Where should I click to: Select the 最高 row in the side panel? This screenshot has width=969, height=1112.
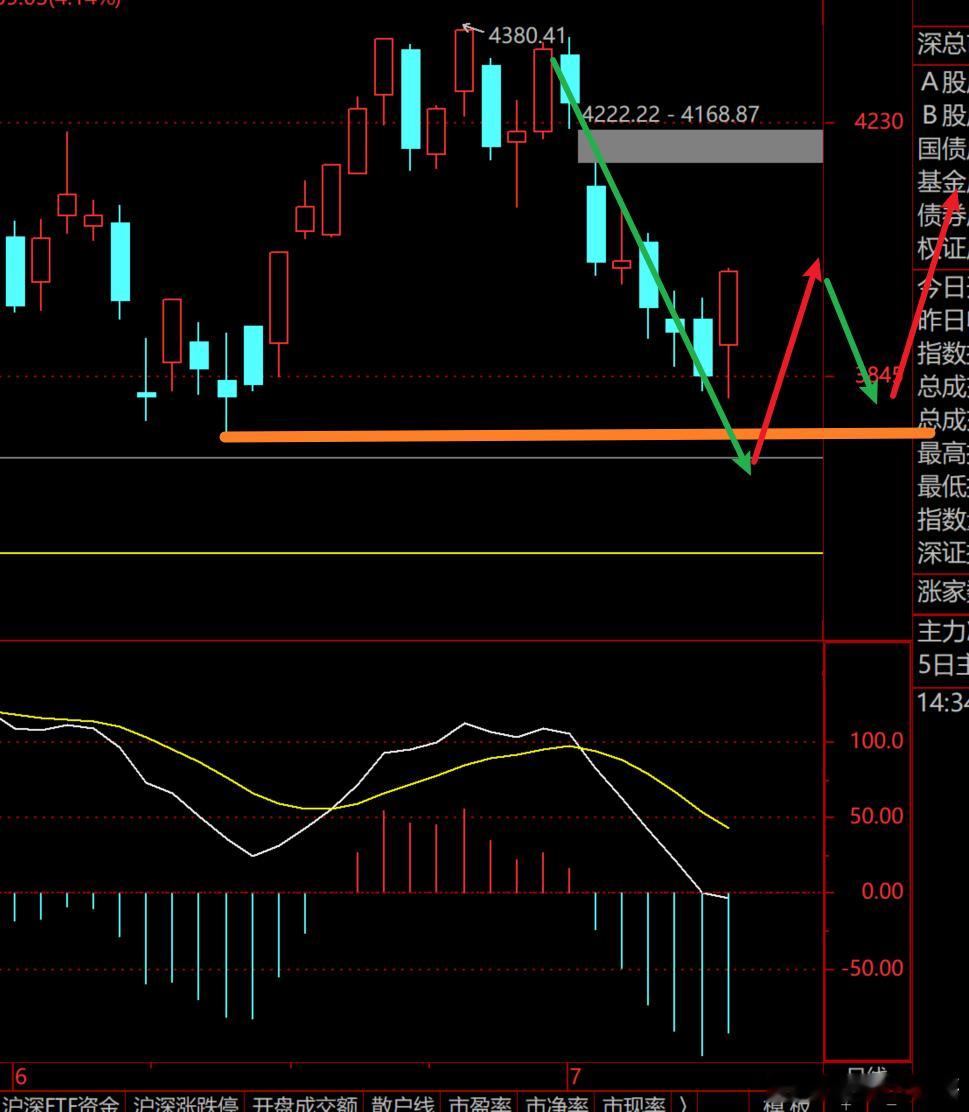(943, 452)
